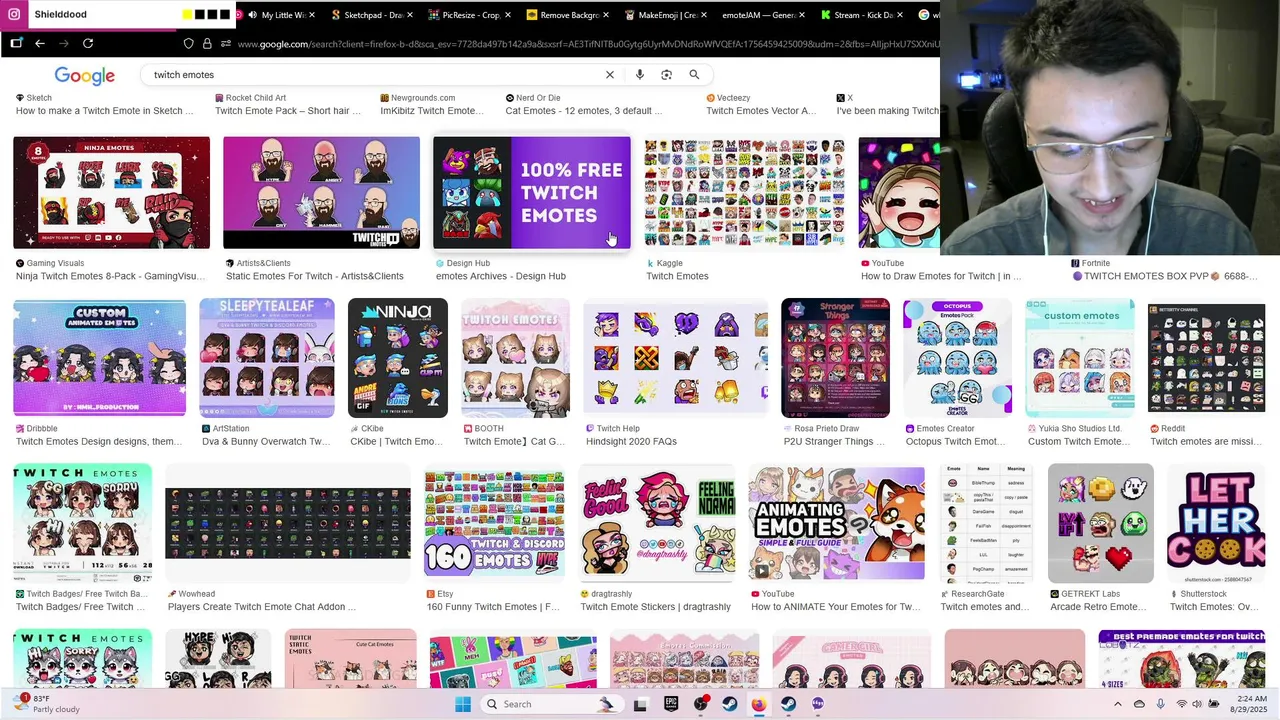Open Task View on the taskbar
Screen dimensions: 1280x720
640,704
